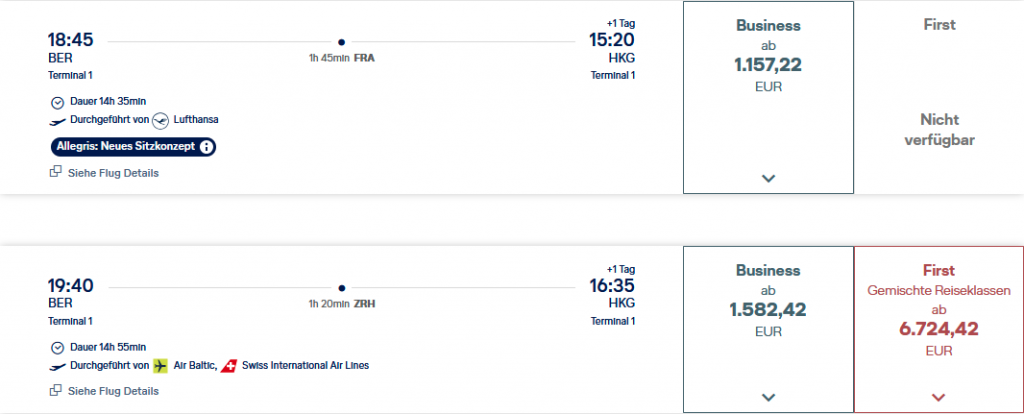Expand the Business fare chevron for 1.157,22 EUR
The width and height of the screenshot is (1024, 414).
[768, 178]
